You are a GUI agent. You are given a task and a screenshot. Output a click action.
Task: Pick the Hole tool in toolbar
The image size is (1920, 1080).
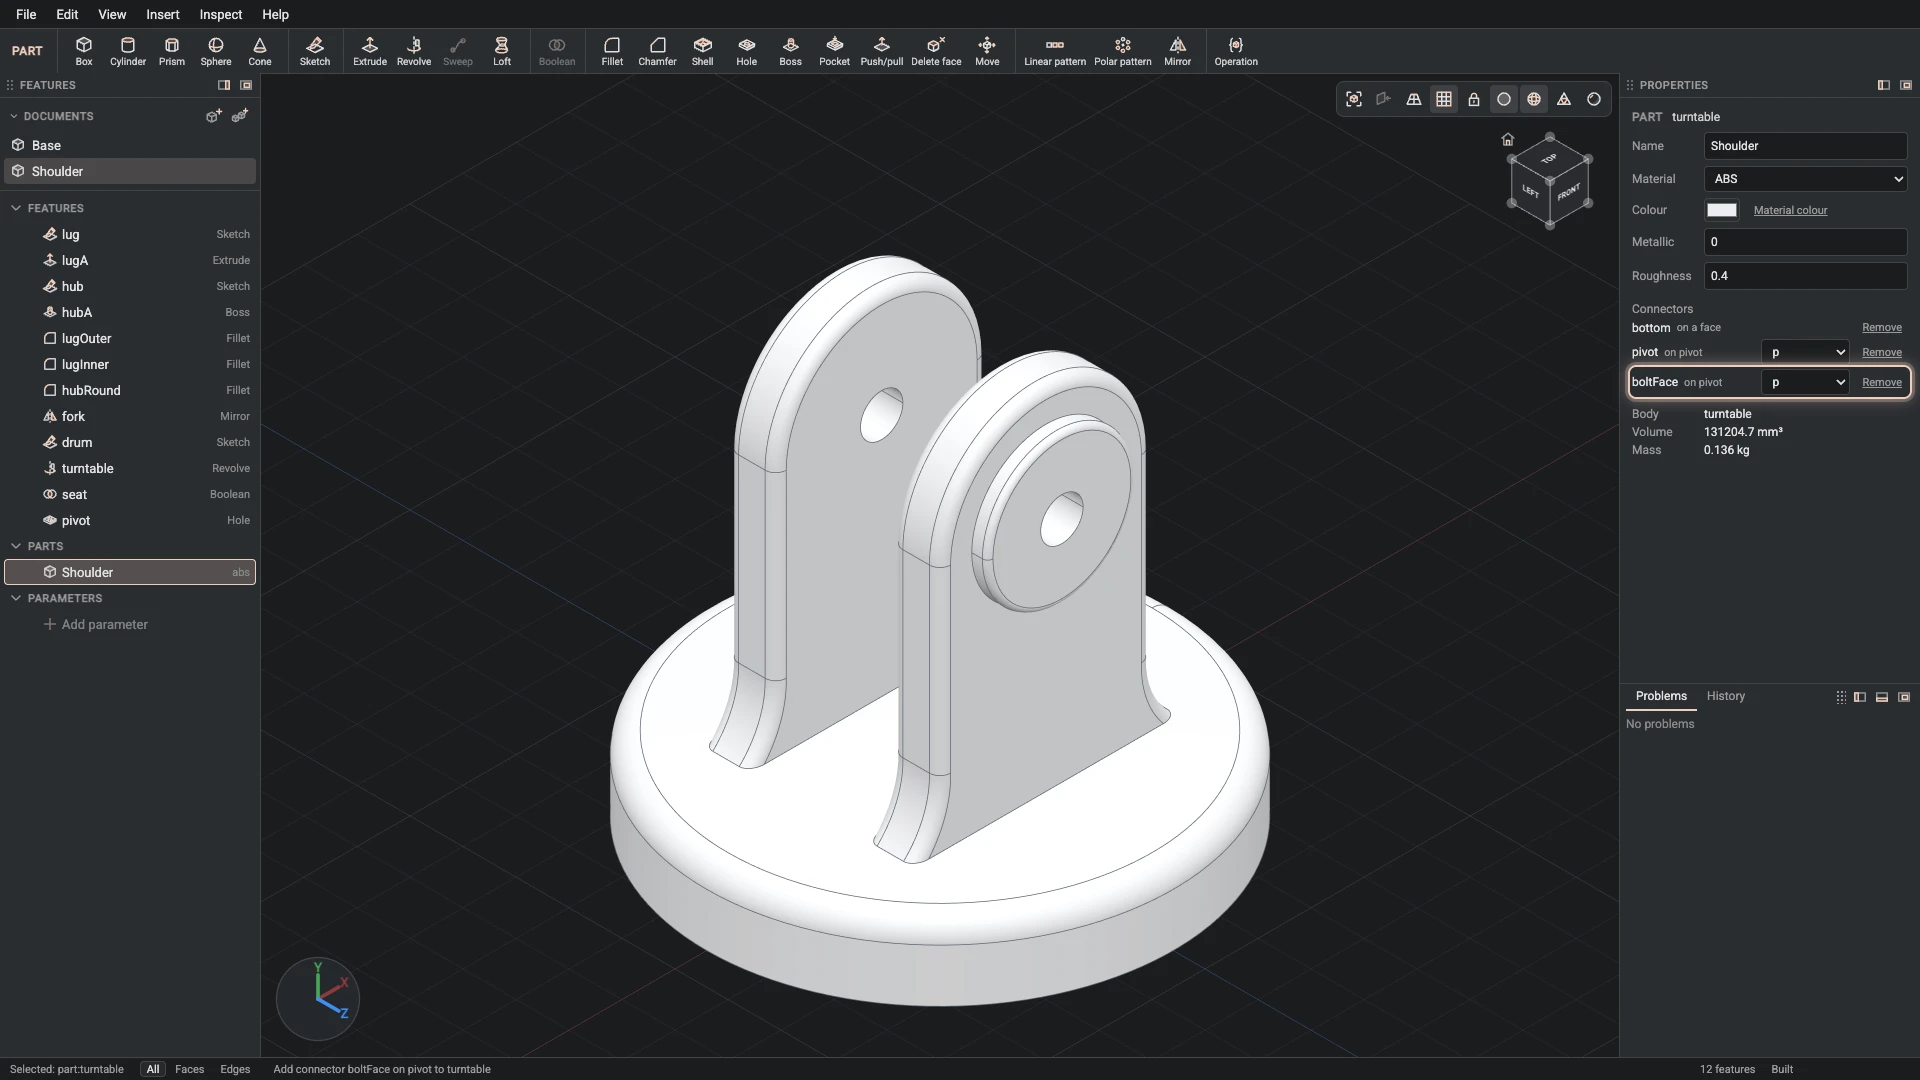click(x=747, y=51)
